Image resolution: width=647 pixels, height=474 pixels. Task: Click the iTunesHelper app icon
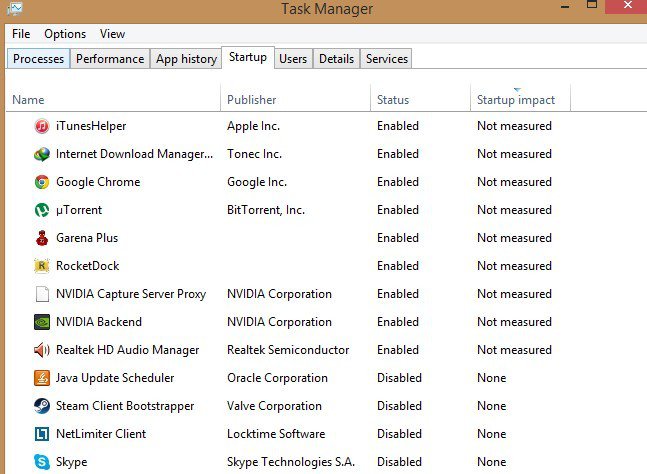(x=42, y=126)
